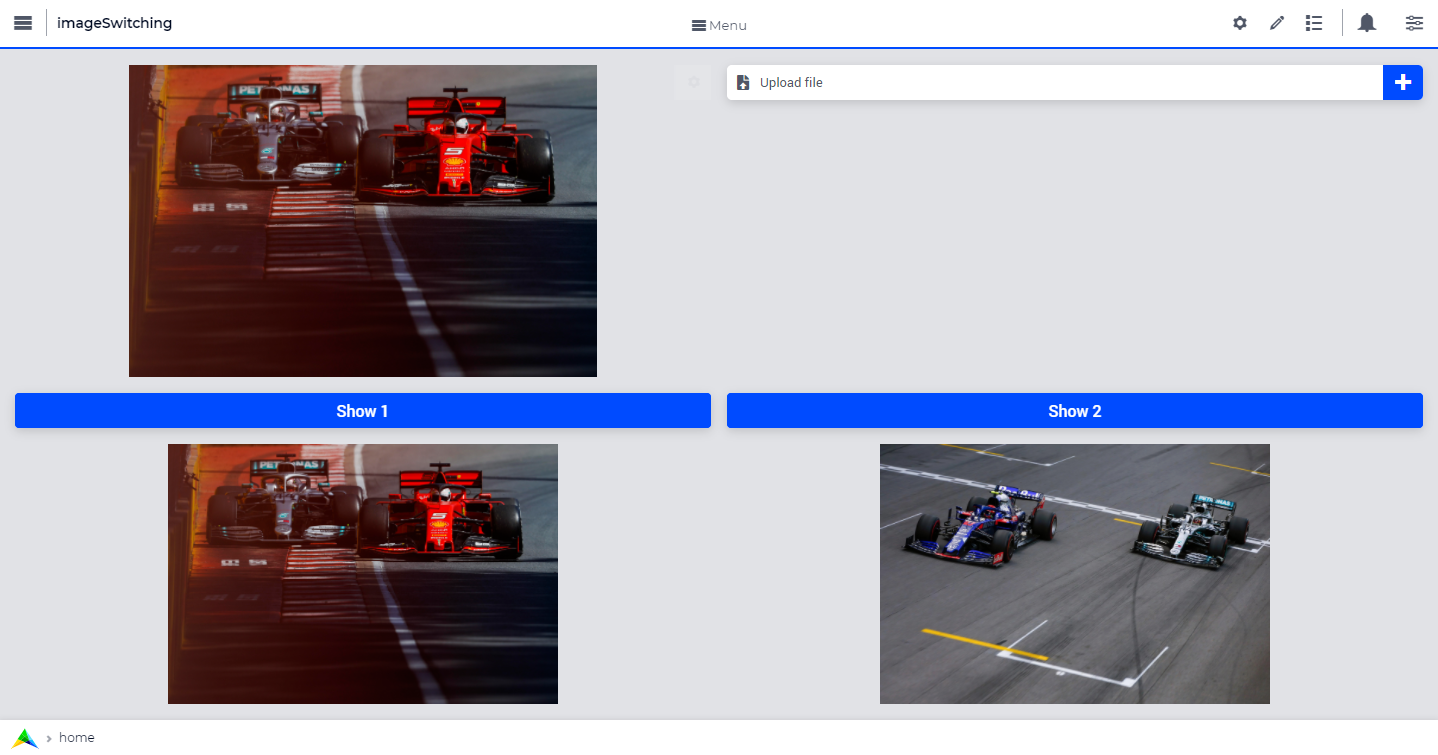1438x755 pixels.
Task: Open settings gear in top bar
Action: coord(1240,23)
